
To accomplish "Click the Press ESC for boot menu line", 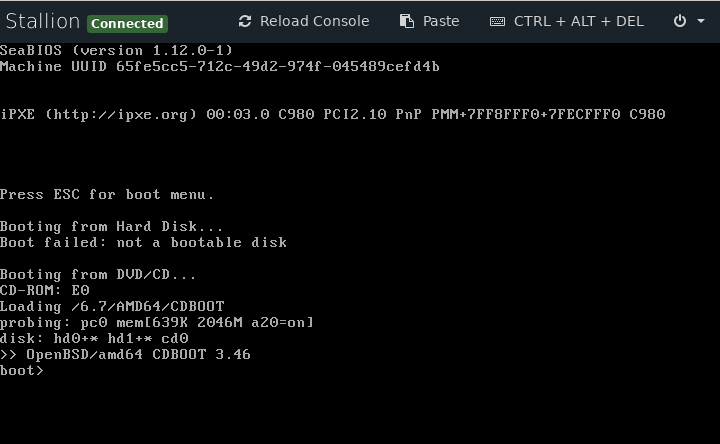I will pyautogui.click(x=107, y=195).
